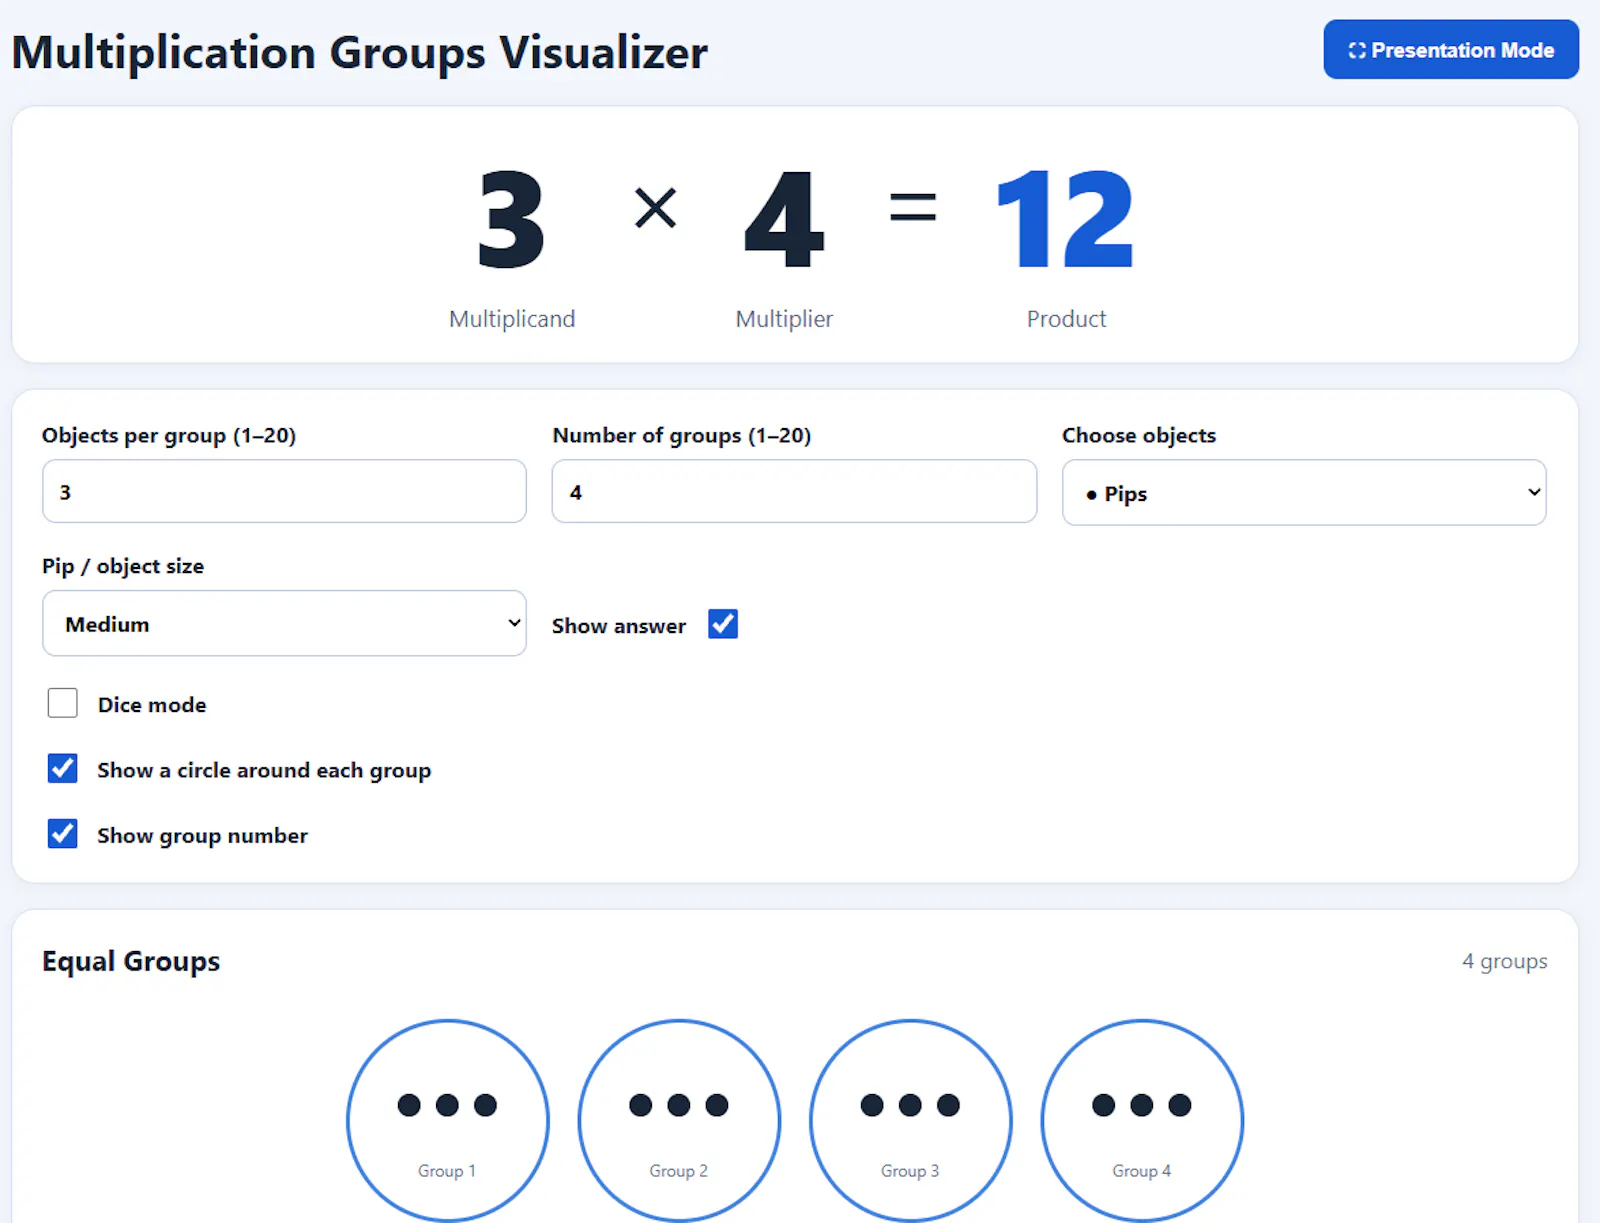Click the Dice mode label text
This screenshot has height=1223, width=1600.
tap(152, 705)
